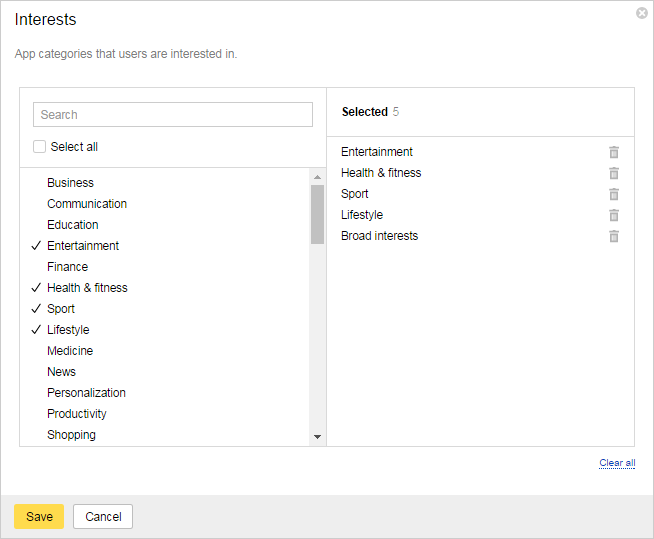
Task: Delete Health & fitness from selected list
Action: coord(614,173)
